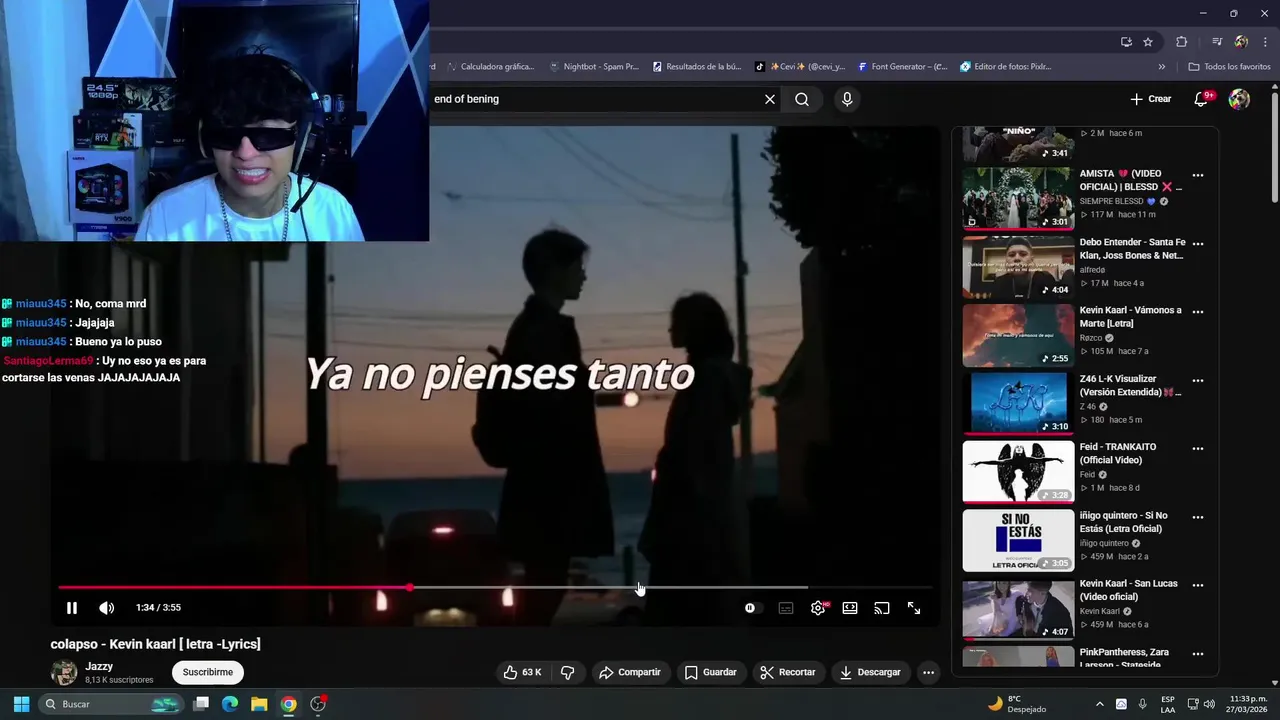Open the Chrome three-dot menu
This screenshot has height=720, width=1280.
tap(1266, 42)
